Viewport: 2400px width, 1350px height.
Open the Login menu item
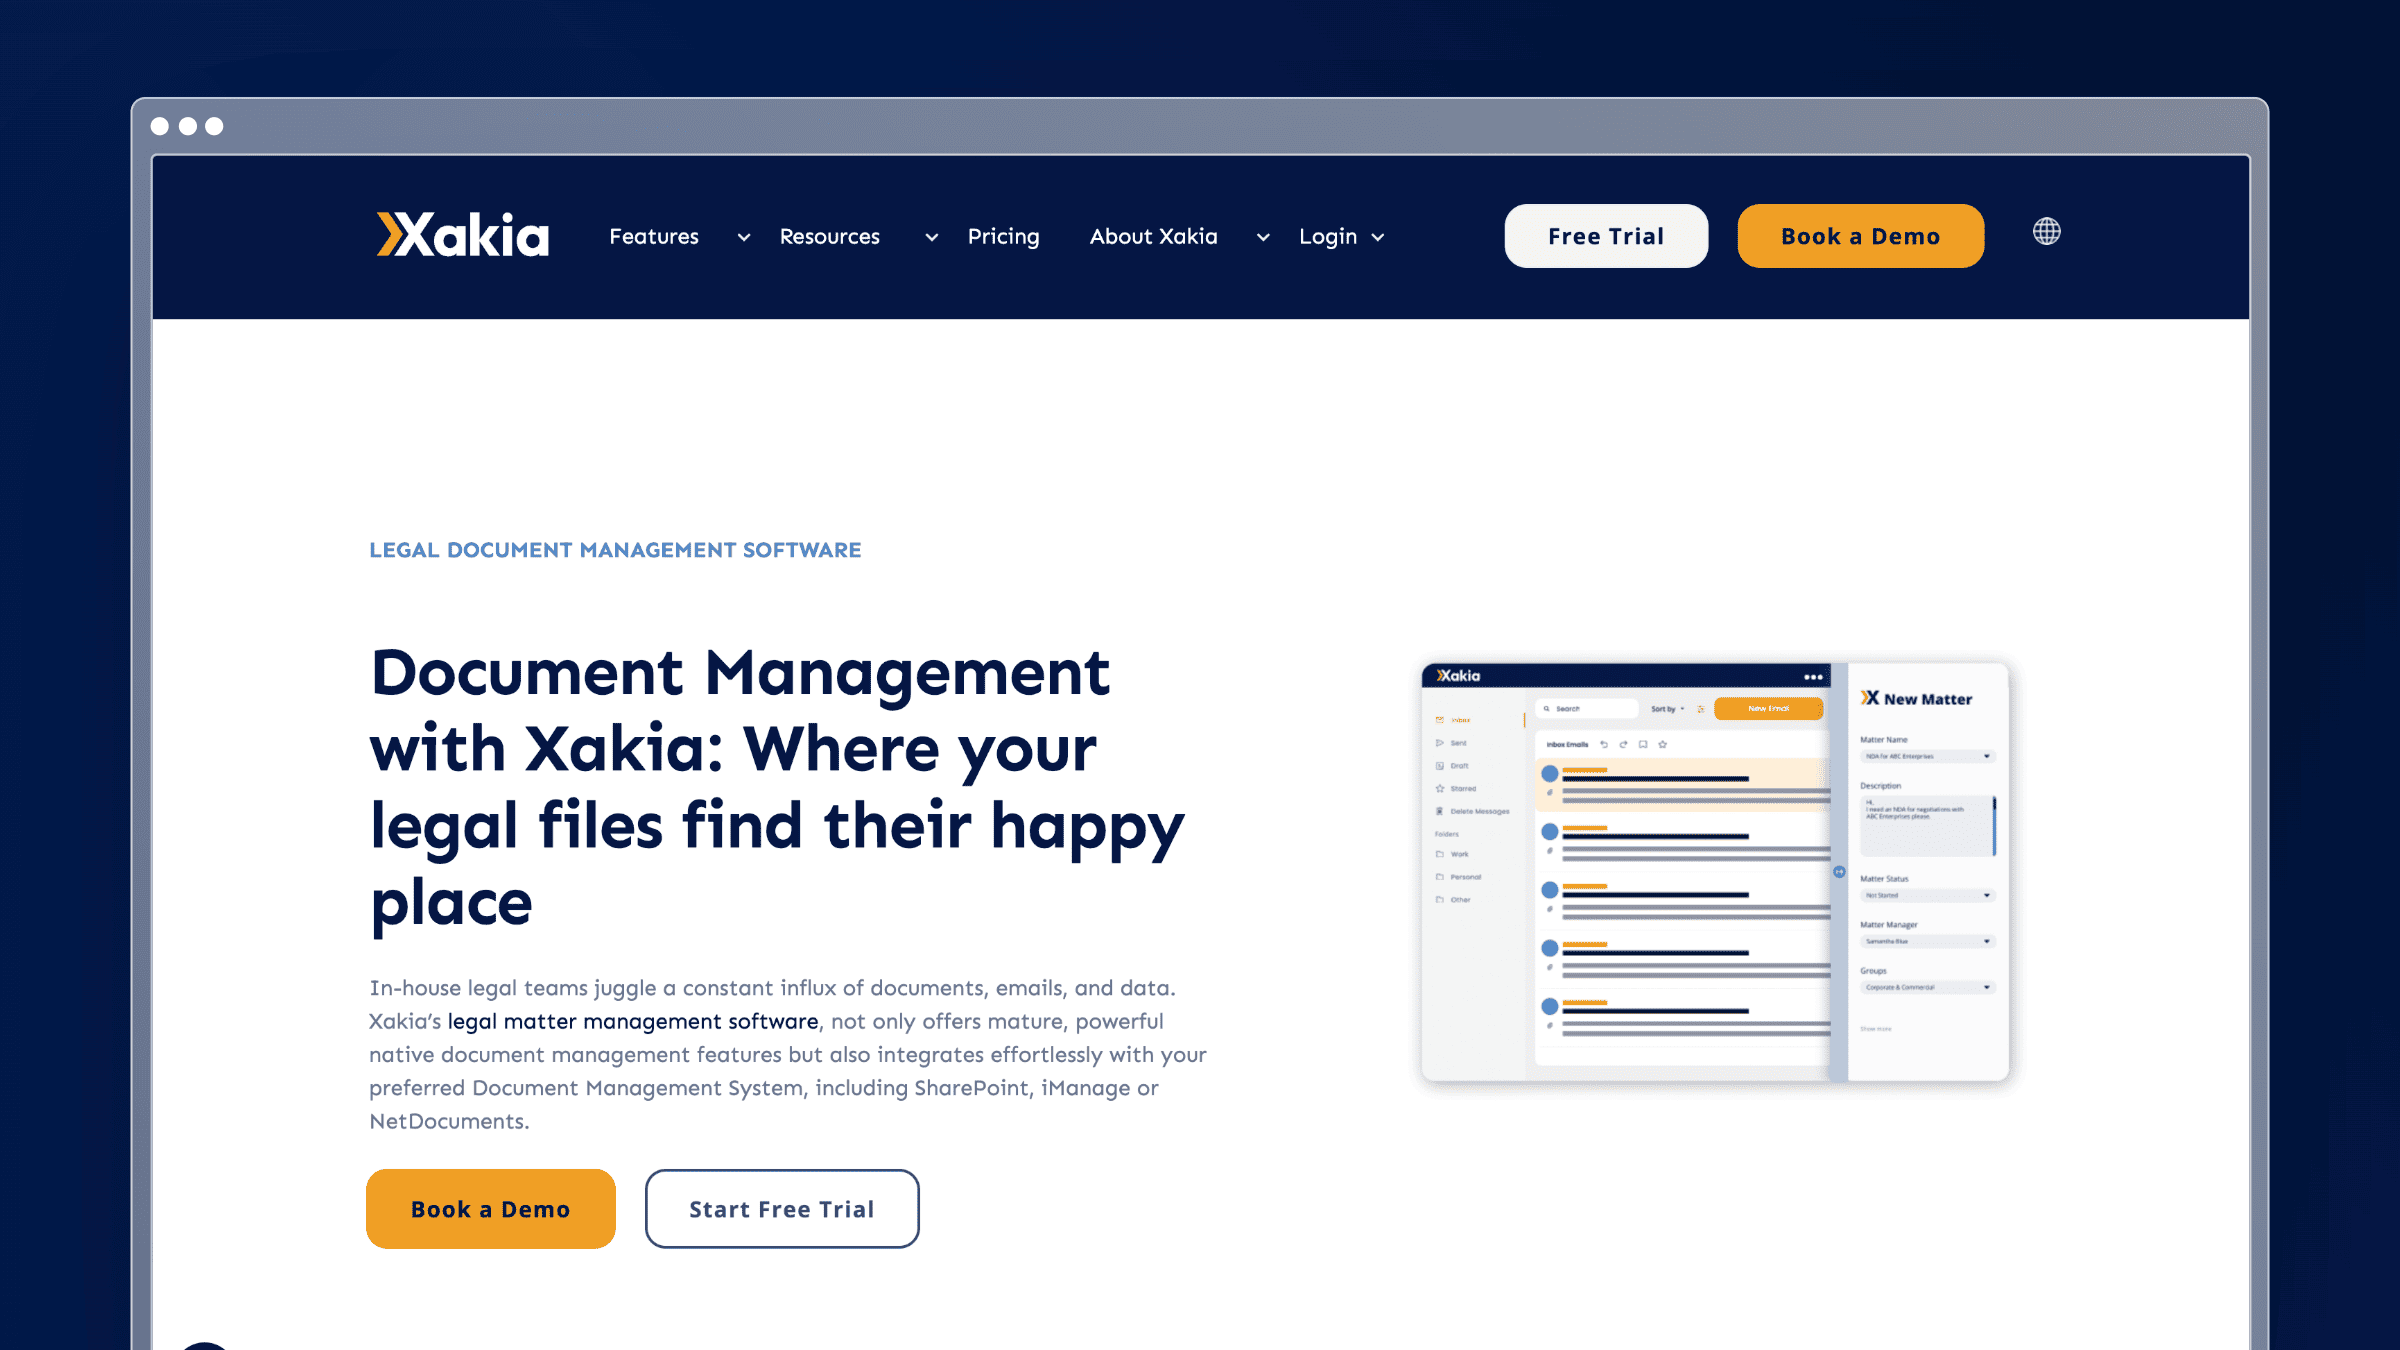coord(1327,237)
